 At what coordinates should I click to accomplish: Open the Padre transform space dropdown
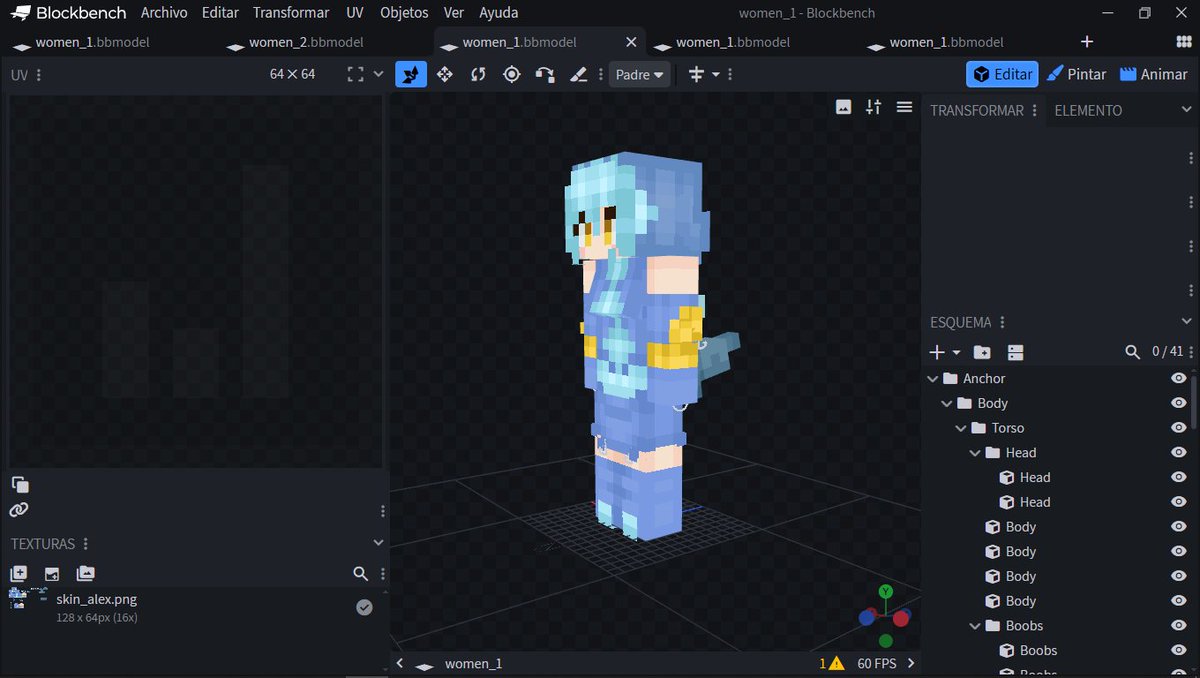(x=640, y=75)
